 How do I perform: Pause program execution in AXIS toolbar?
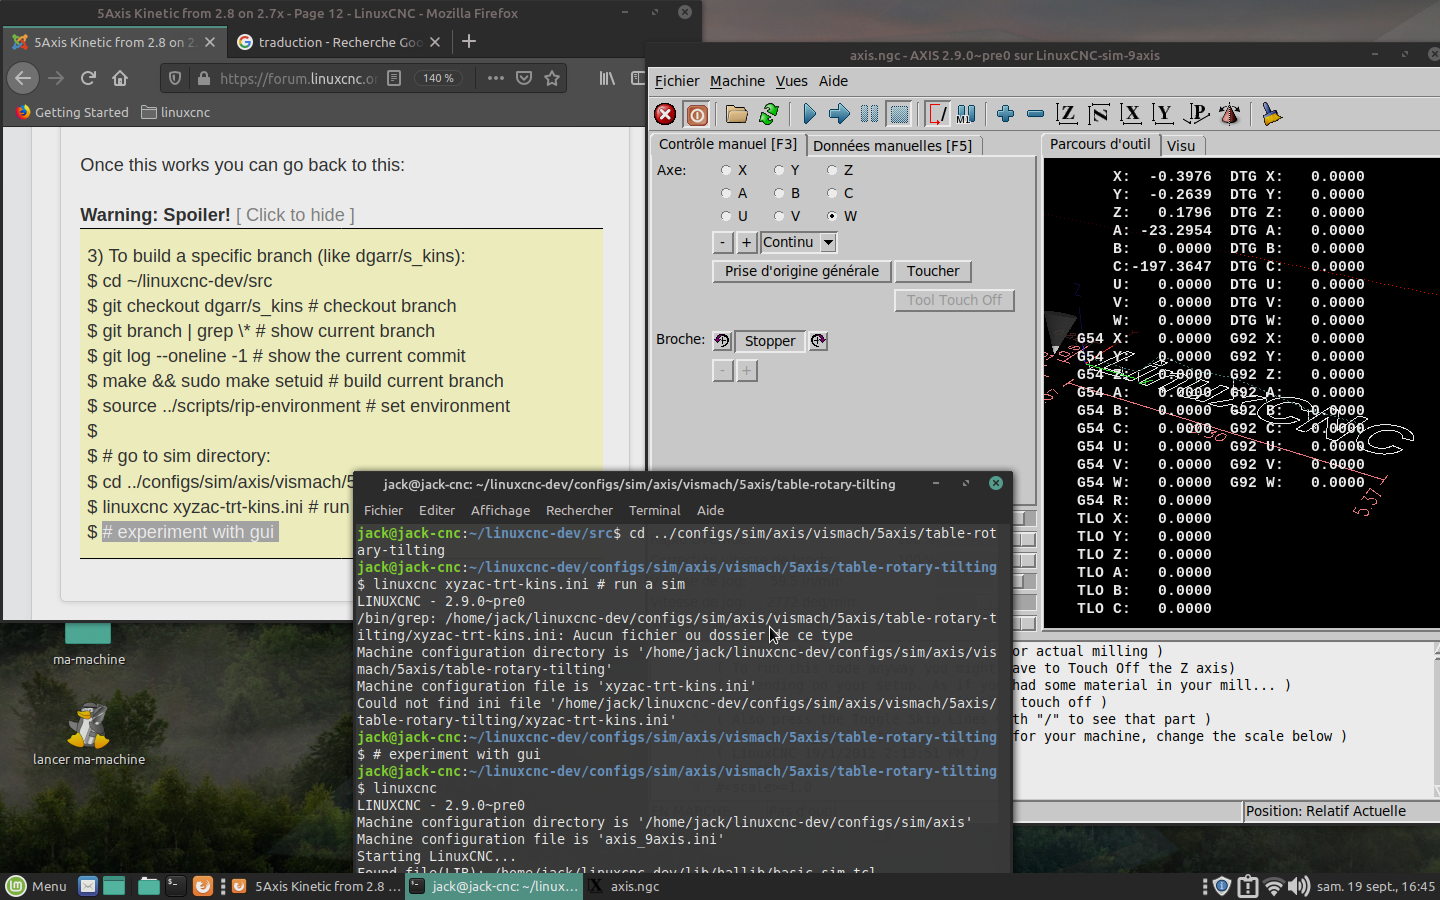coord(869,114)
